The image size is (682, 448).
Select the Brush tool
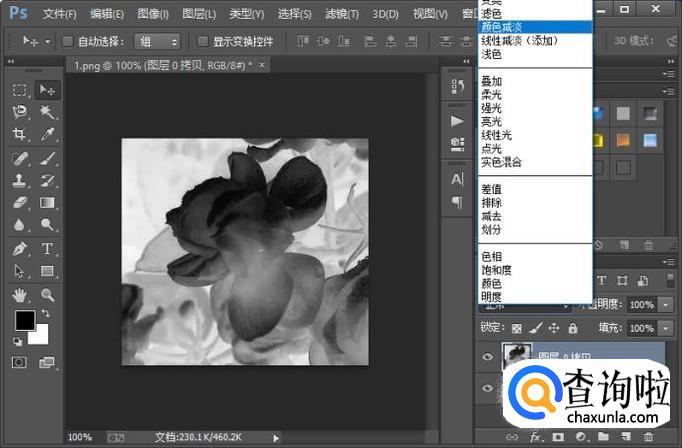47,159
